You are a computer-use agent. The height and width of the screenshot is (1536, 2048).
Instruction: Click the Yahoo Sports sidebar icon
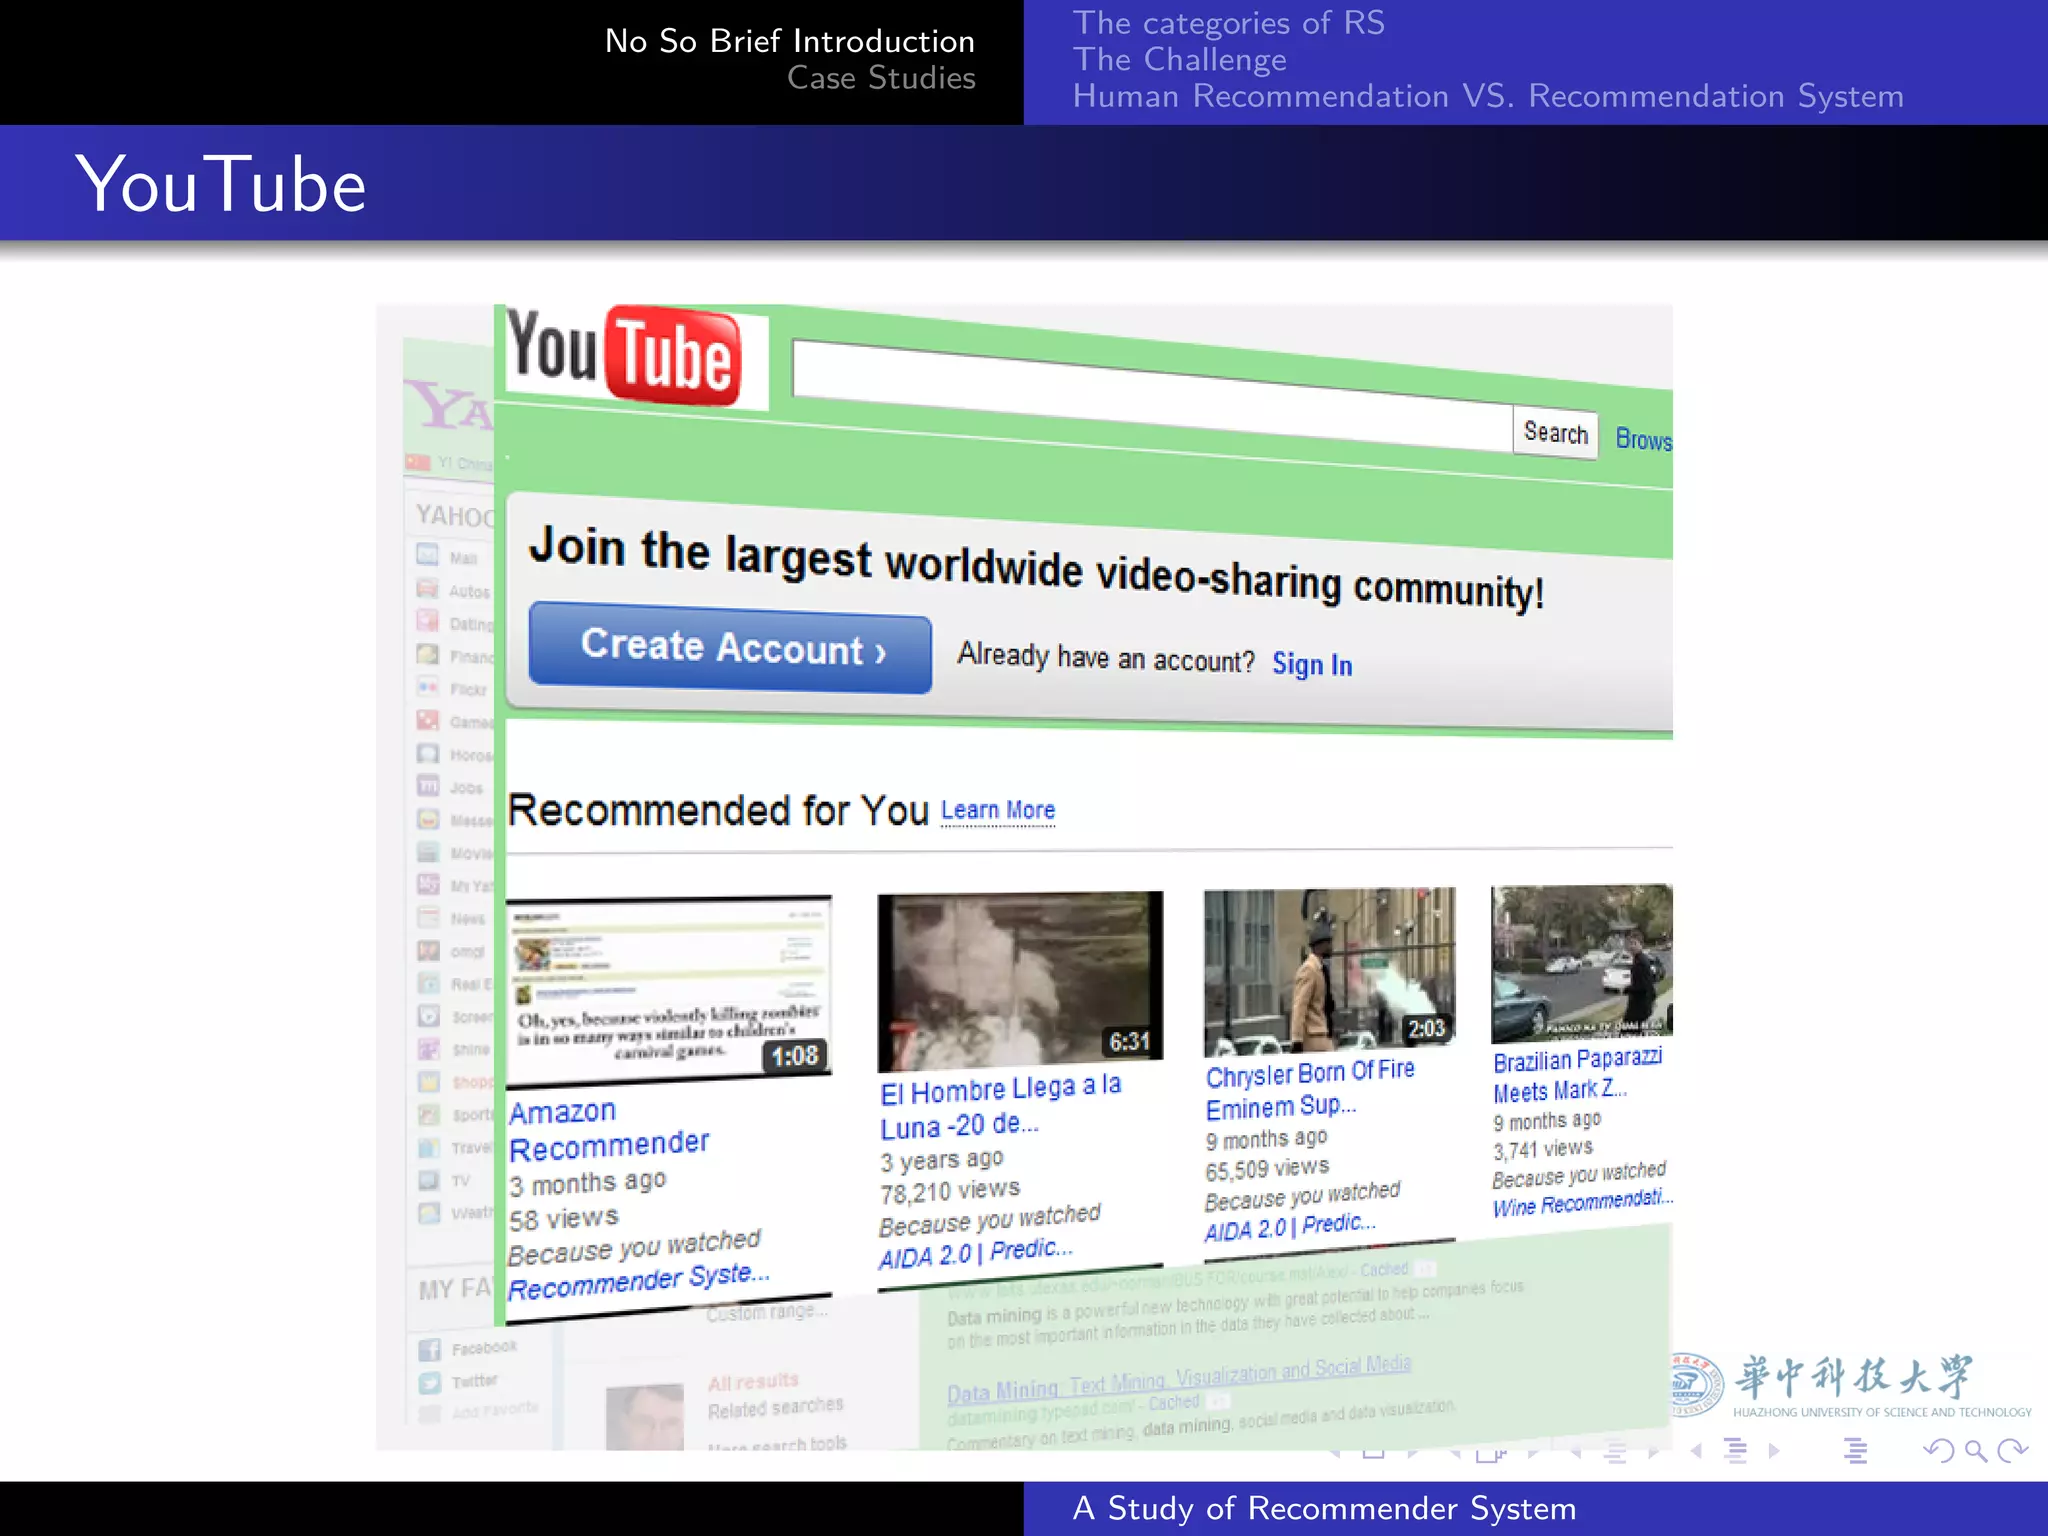(428, 1114)
